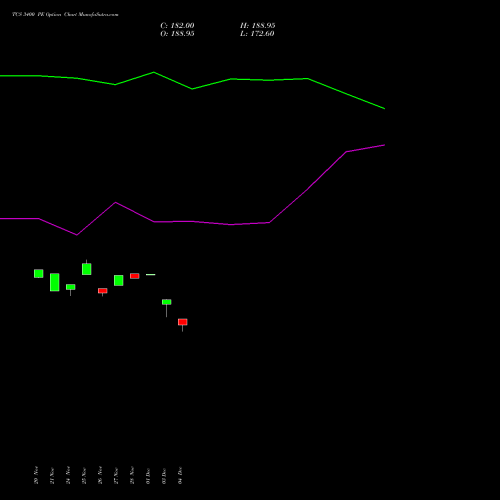
Task: Click the open price value O: 188.95
Action: (x=177, y=34)
